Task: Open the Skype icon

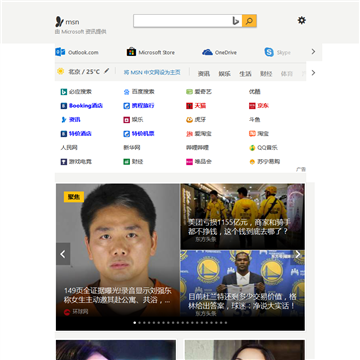Action: click(x=269, y=52)
